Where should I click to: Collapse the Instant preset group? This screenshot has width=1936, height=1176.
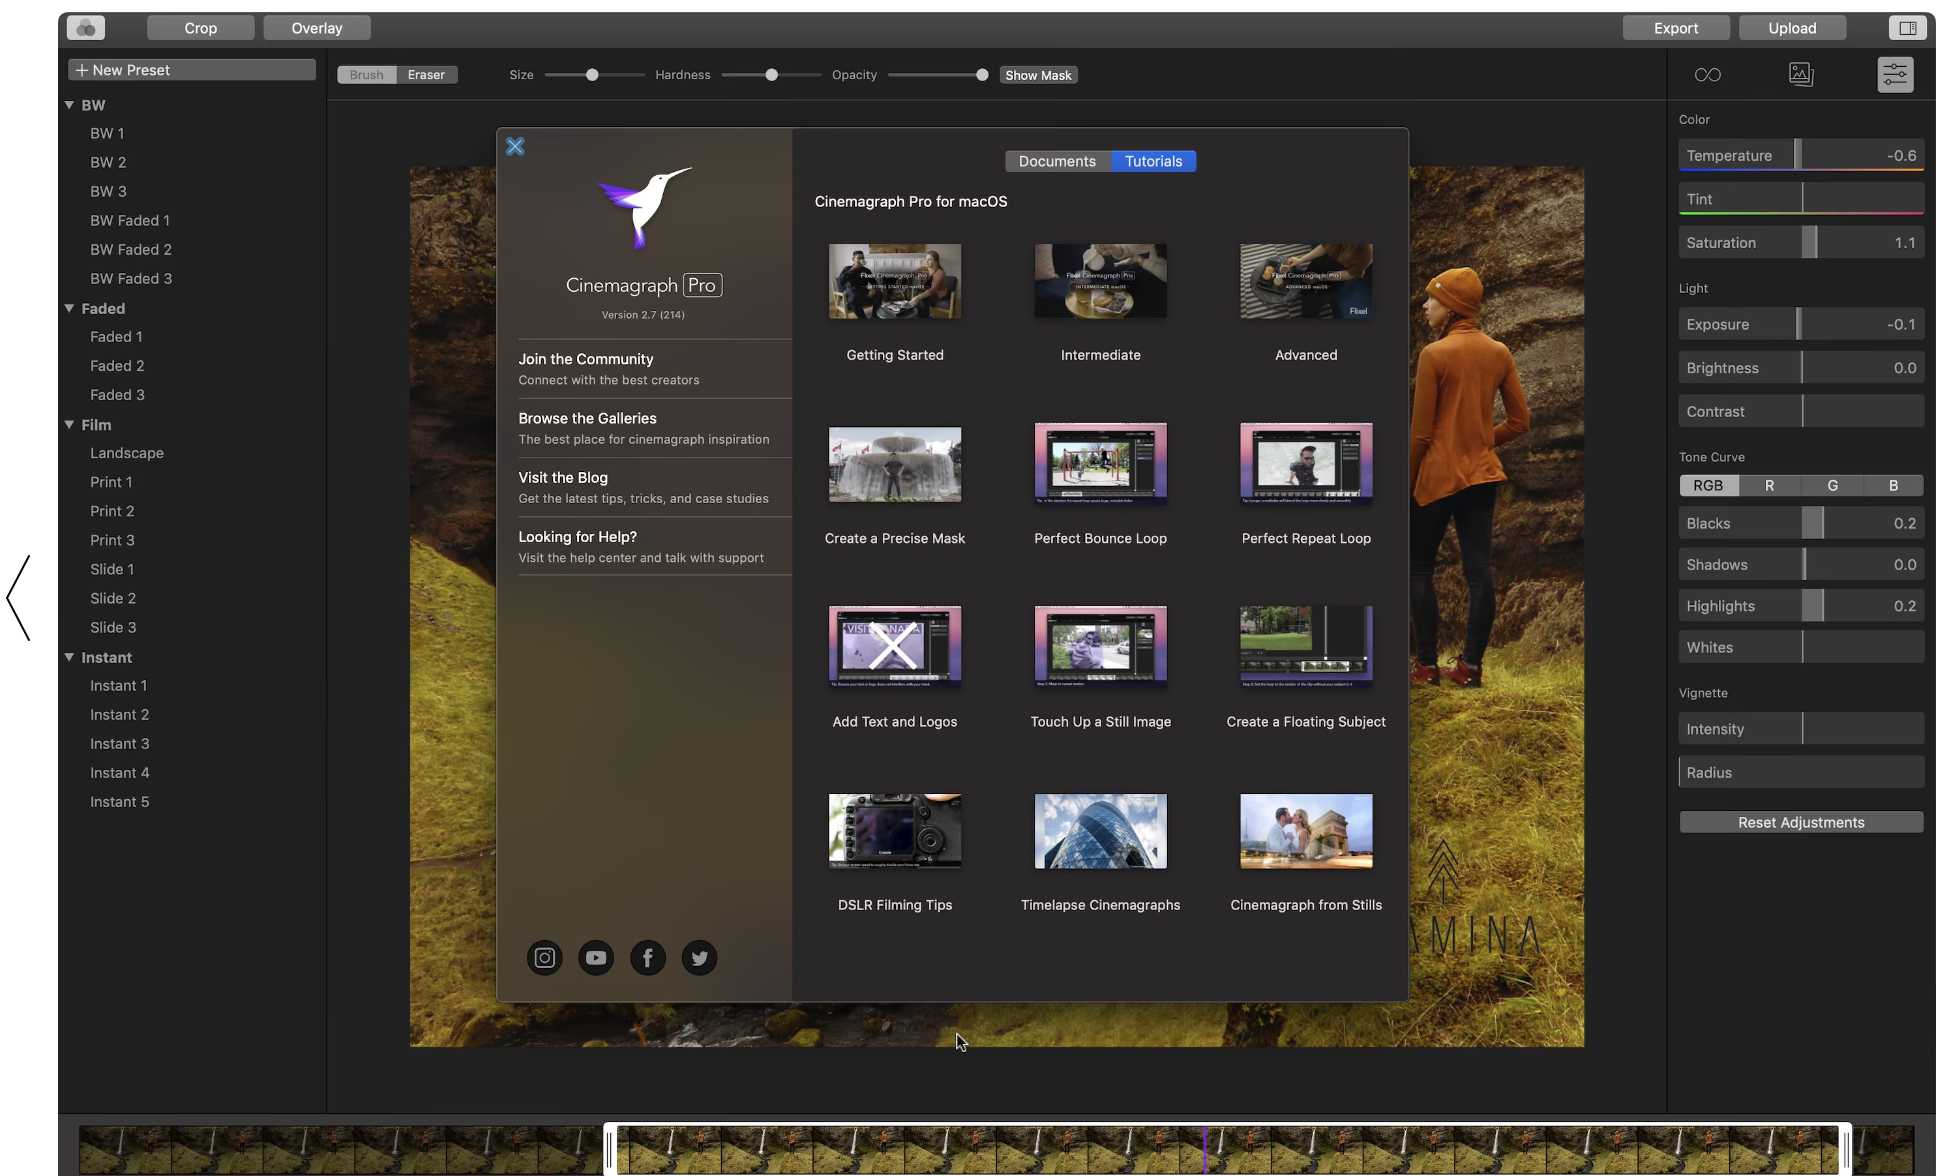(x=70, y=657)
